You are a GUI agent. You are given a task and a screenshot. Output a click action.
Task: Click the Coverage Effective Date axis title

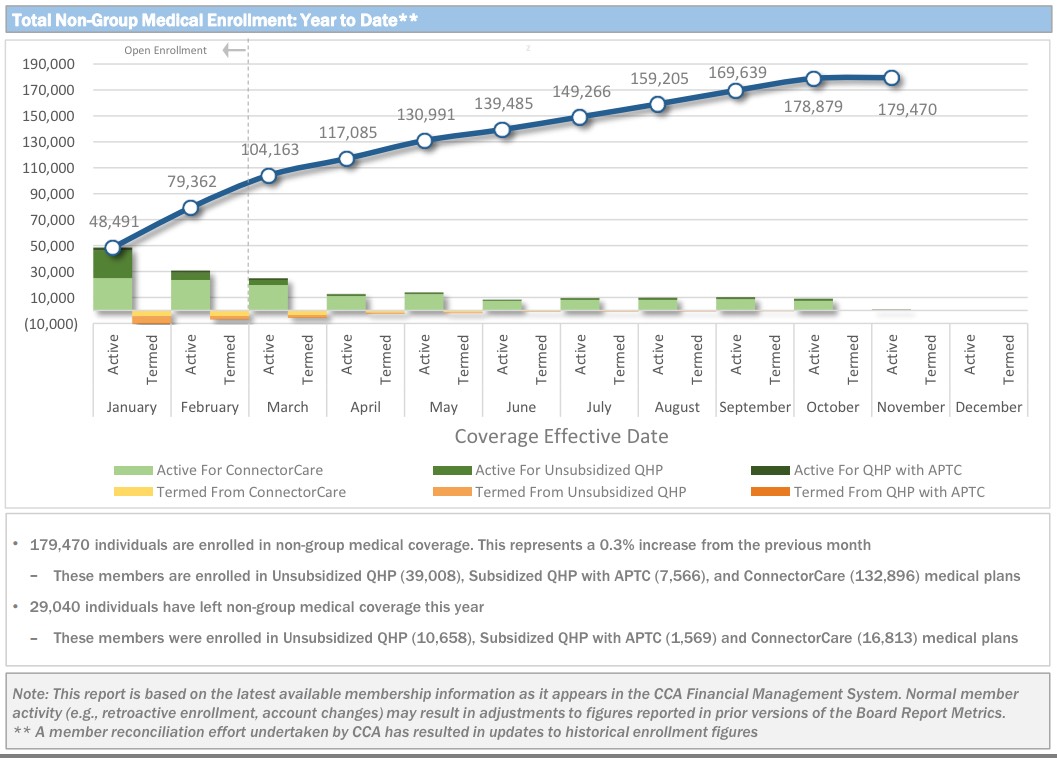(561, 436)
